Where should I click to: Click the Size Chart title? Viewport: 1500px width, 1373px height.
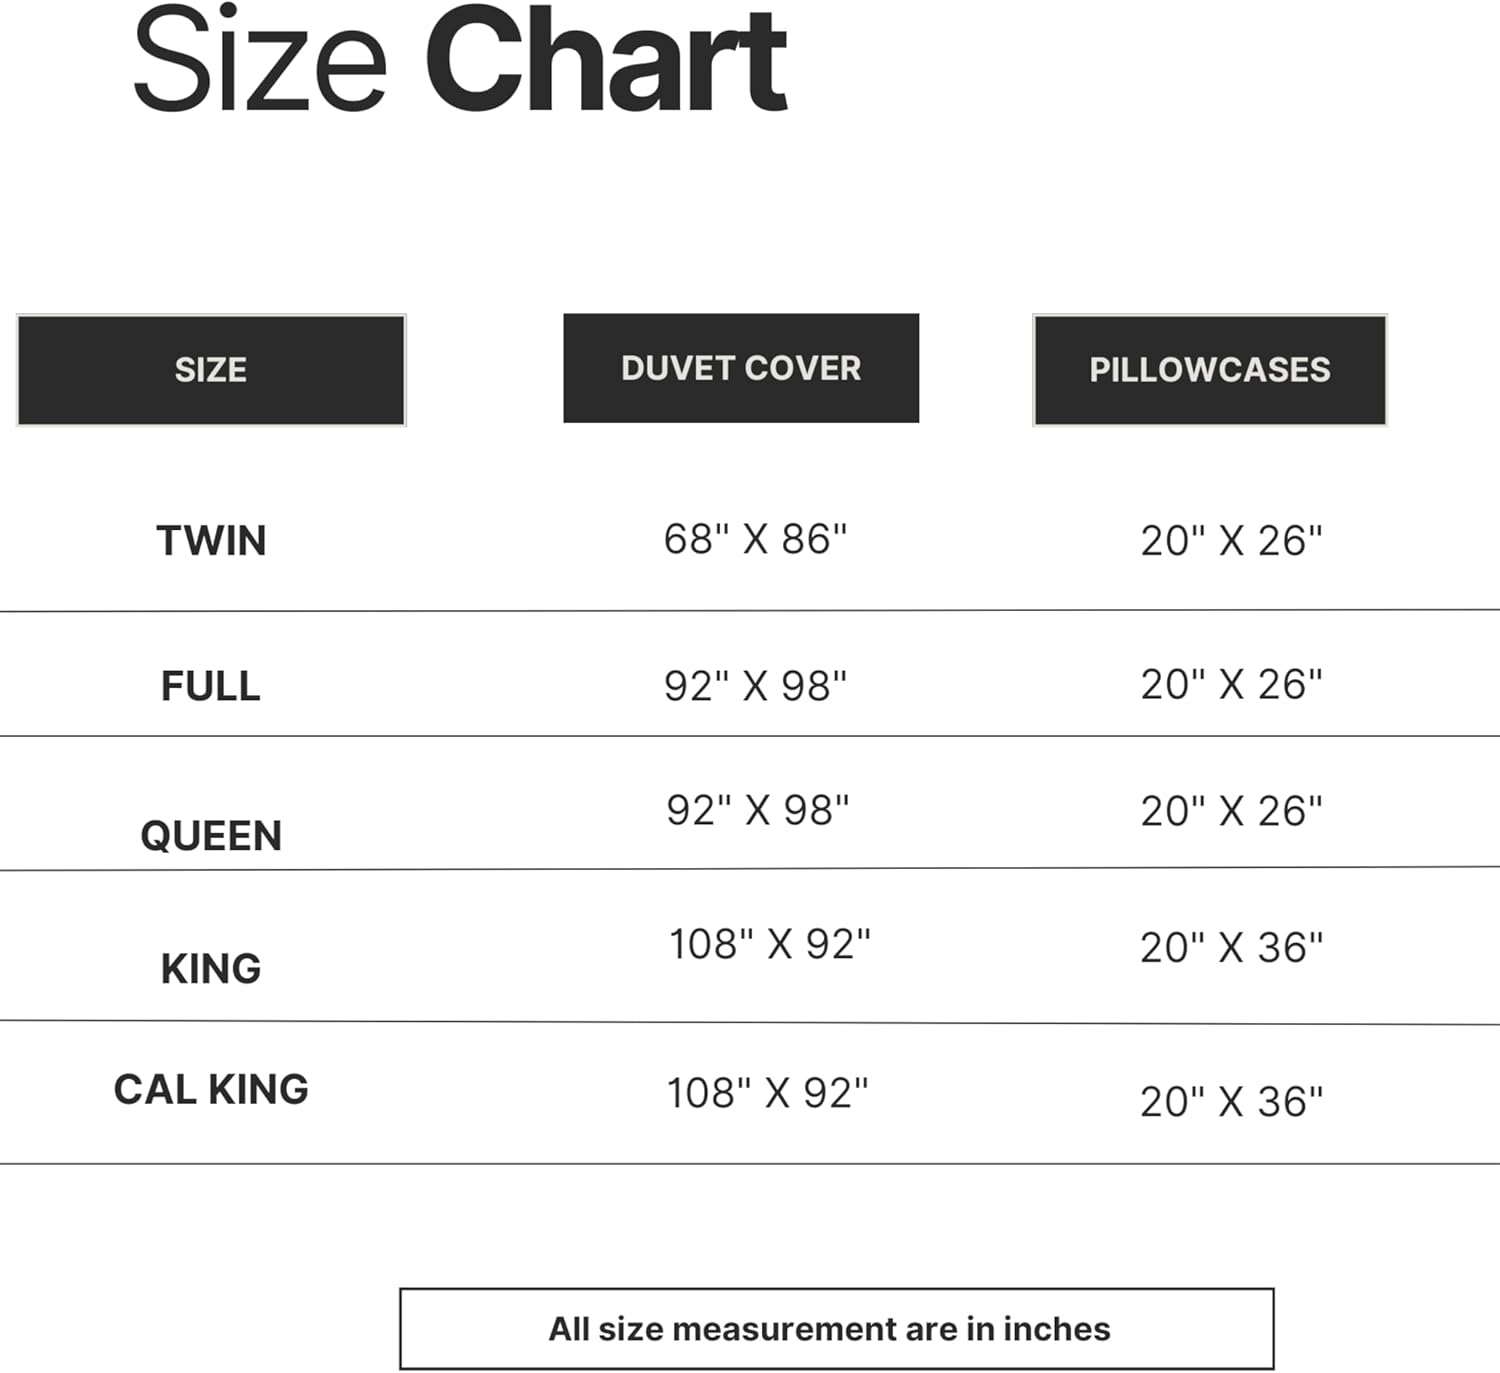(460, 62)
